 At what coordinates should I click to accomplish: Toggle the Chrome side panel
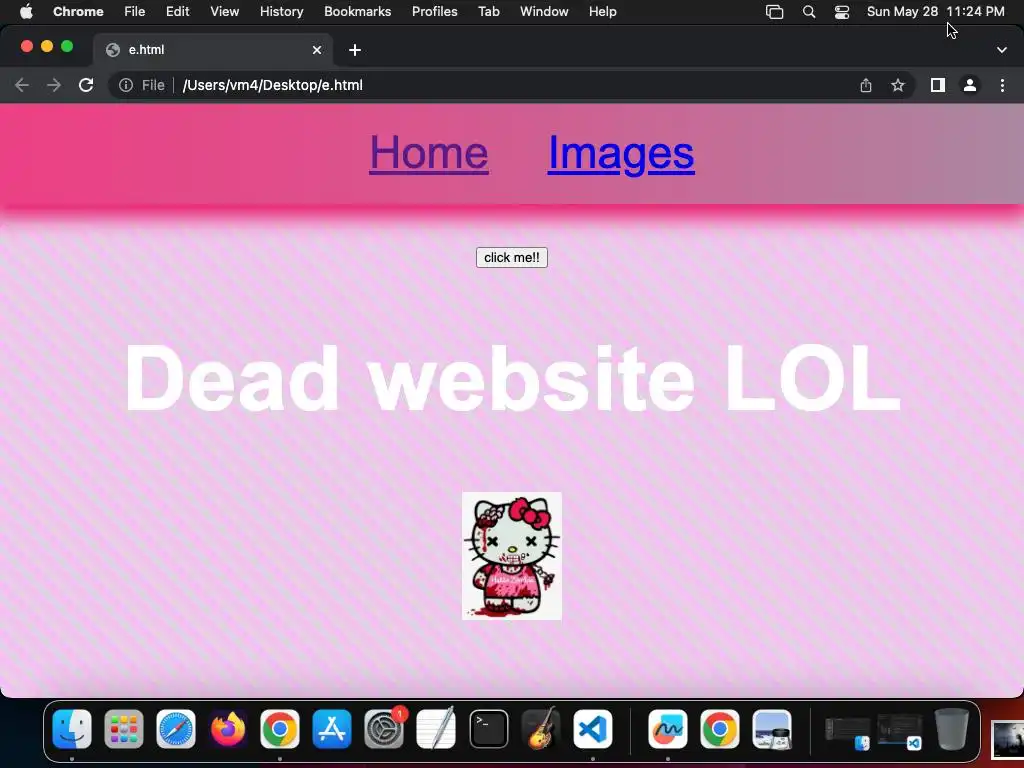pyautogui.click(x=938, y=85)
